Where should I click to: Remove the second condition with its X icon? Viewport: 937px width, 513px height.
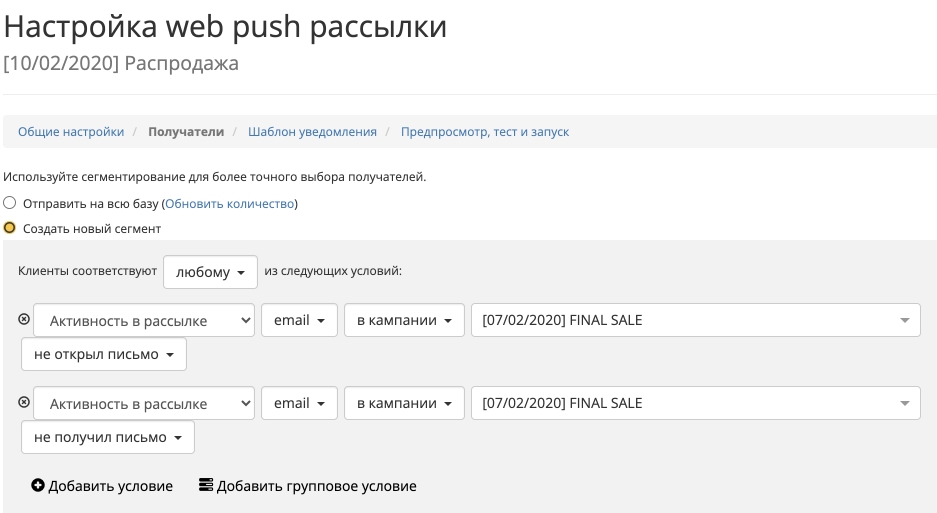(x=25, y=402)
